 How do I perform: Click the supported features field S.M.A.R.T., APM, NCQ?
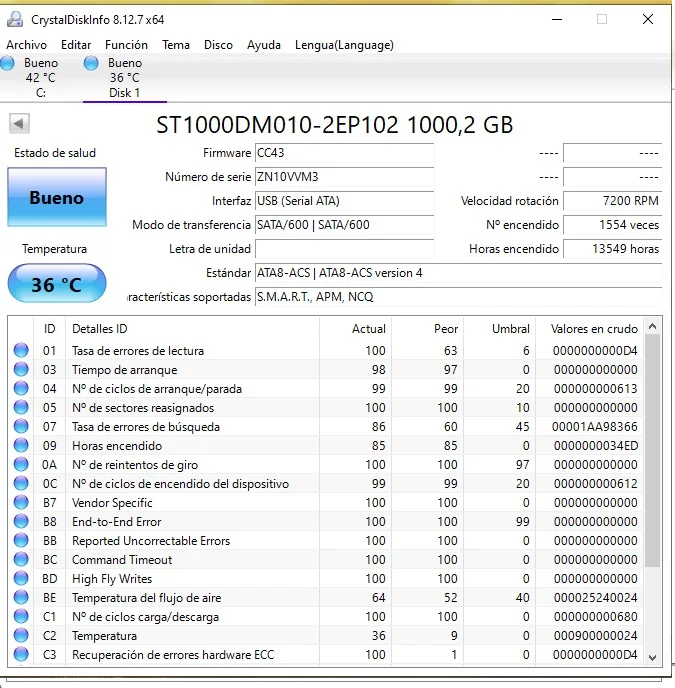pyautogui.click(x=458, y=297)
